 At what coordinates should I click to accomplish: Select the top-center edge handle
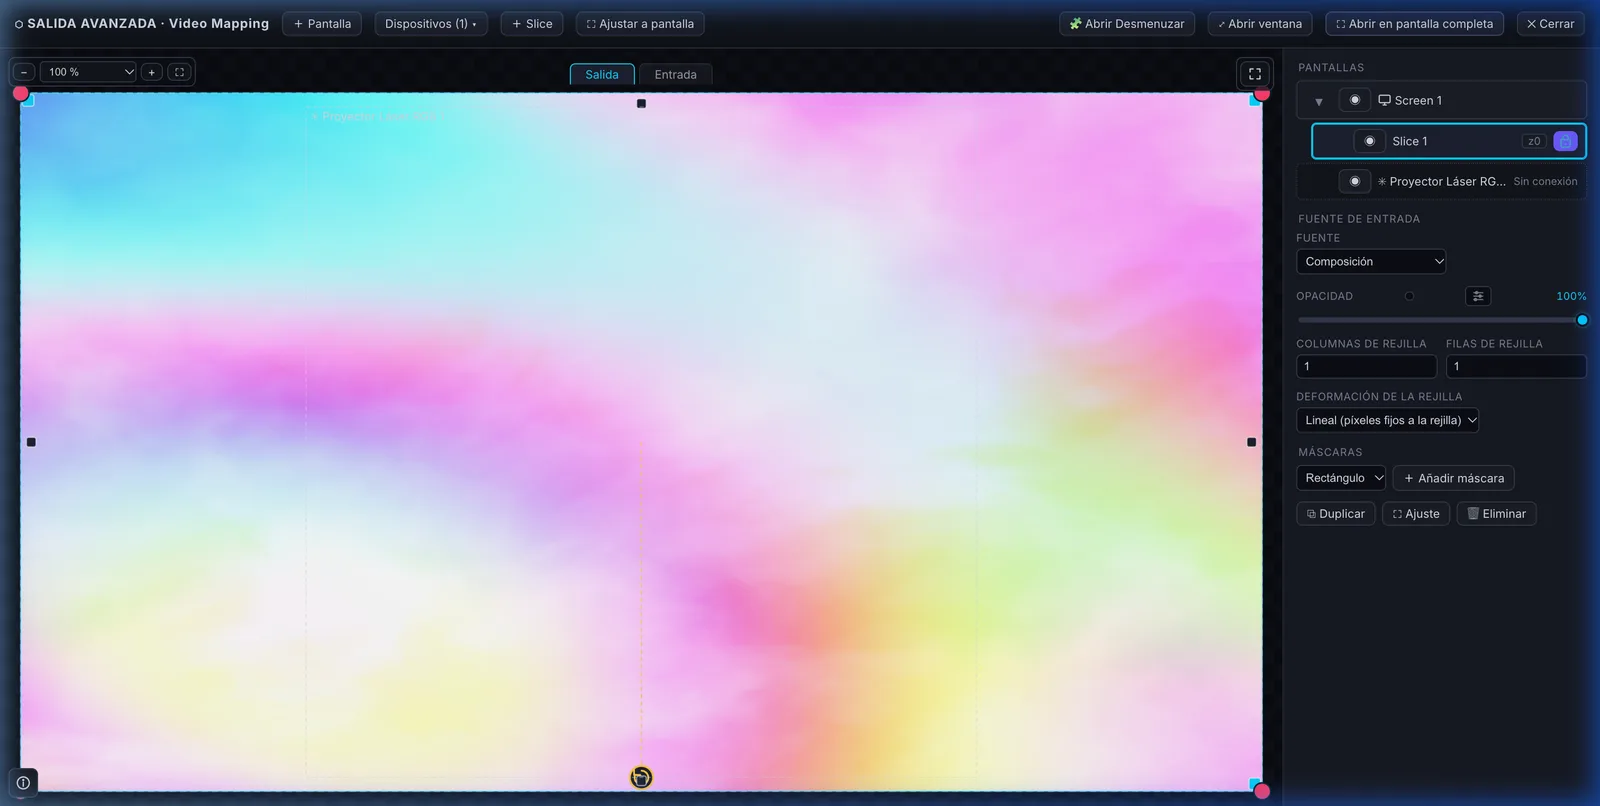coord(641,103)
